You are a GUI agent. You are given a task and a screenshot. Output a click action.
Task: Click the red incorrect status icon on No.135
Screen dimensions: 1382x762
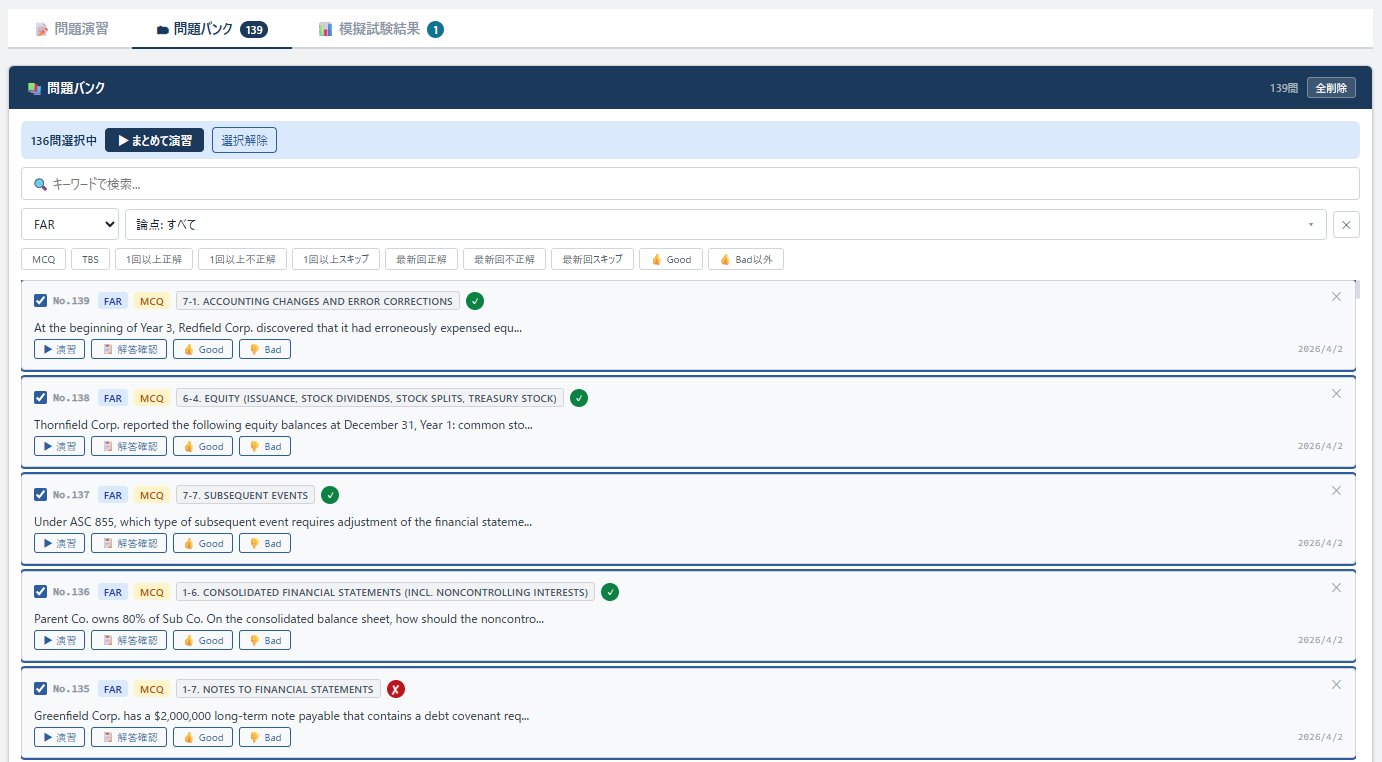pos(396,689)
